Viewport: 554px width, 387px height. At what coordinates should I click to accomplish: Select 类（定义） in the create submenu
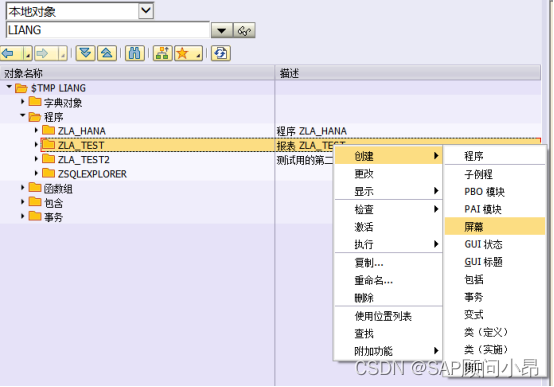click(x=495, y=332)
